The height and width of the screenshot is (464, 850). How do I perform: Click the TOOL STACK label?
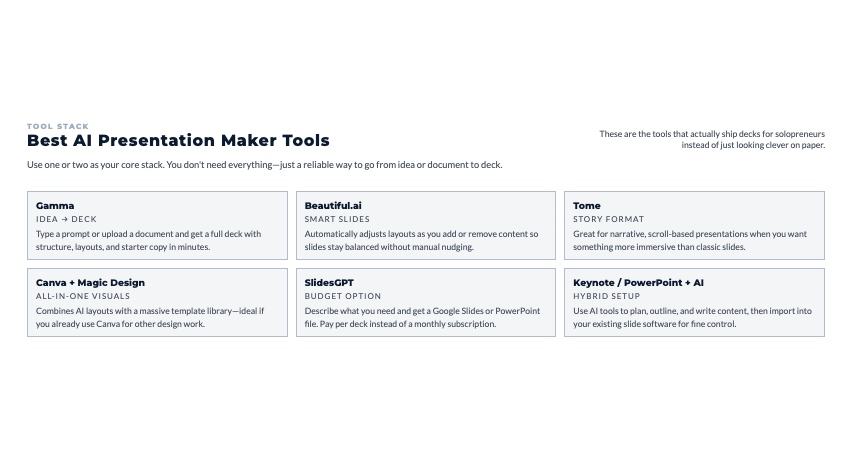[x=58, y=126]
